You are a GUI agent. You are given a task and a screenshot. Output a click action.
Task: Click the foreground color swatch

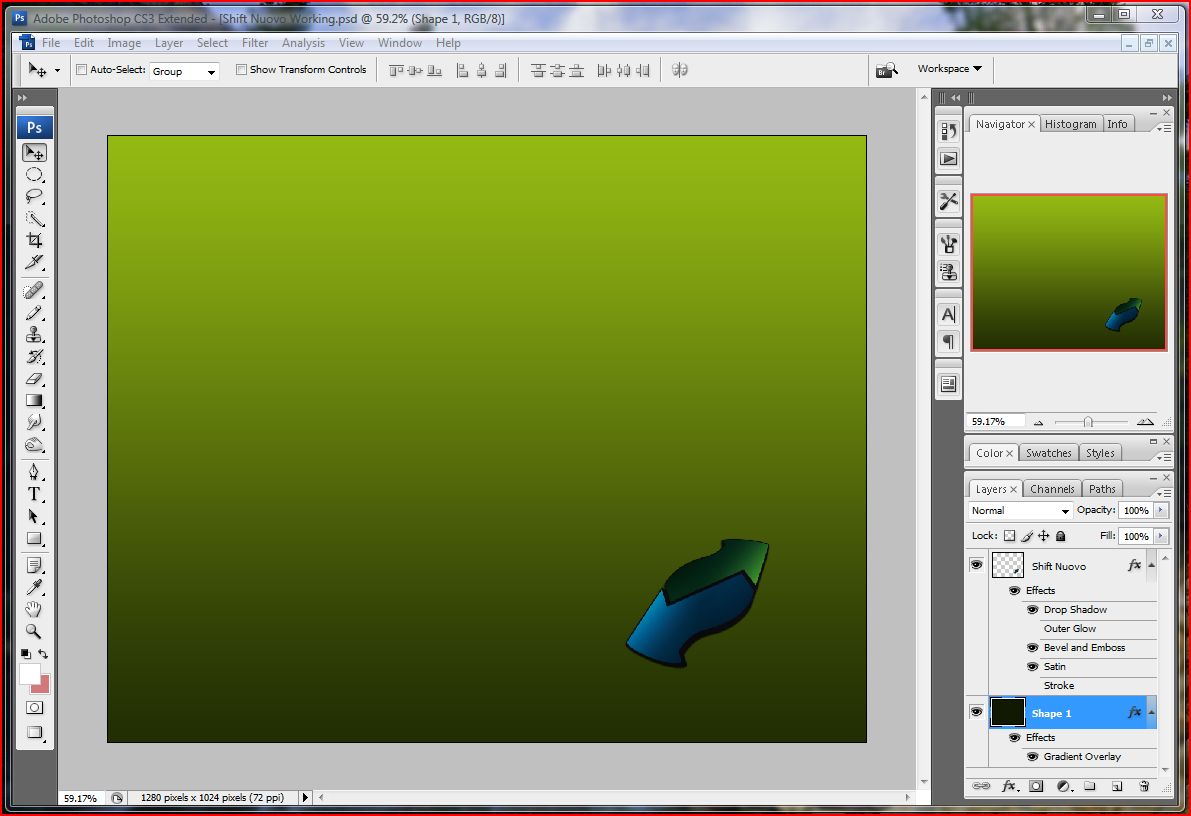(29, 674)
